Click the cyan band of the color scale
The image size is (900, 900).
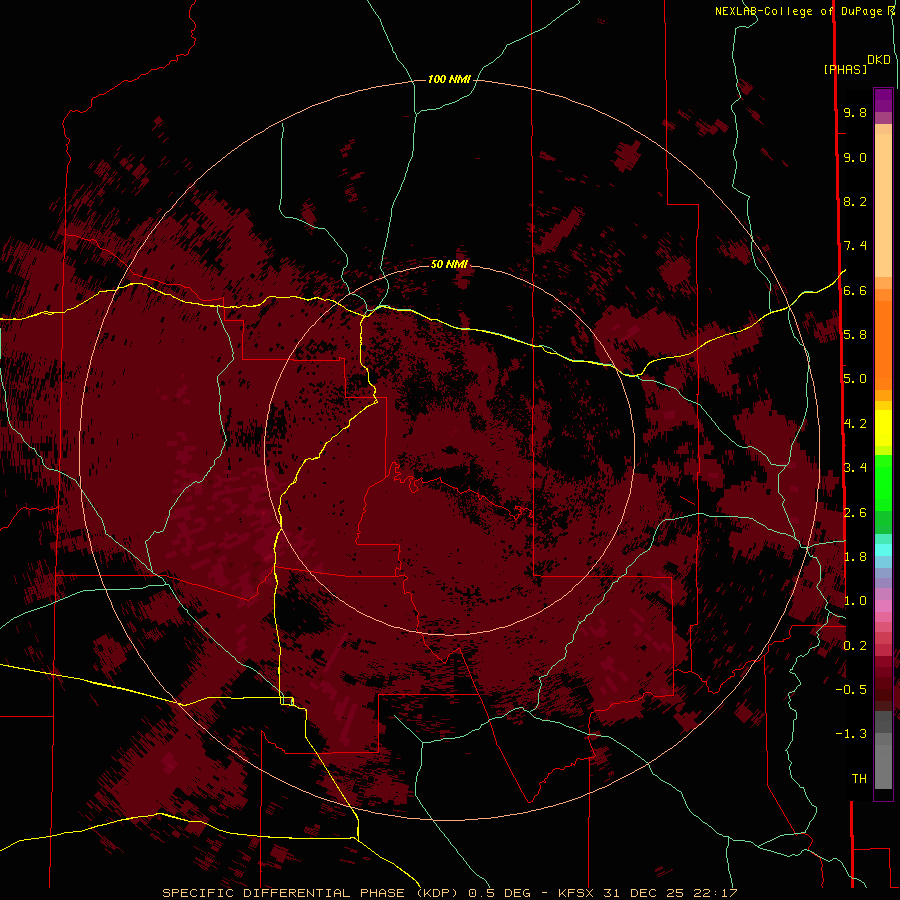(883, 549)
